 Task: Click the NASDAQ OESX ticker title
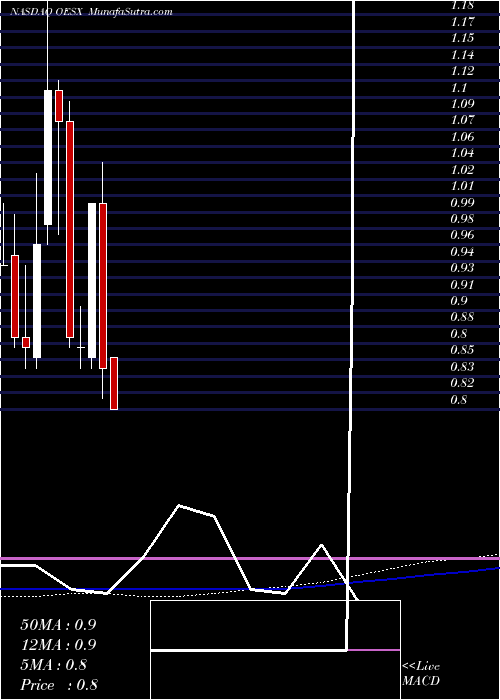tap(44, 12)
